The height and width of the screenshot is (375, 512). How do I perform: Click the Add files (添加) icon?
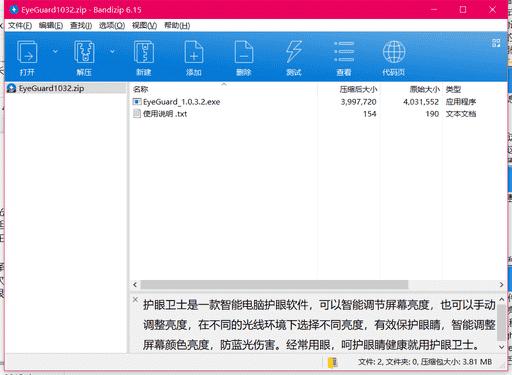(x=194, y=52)
